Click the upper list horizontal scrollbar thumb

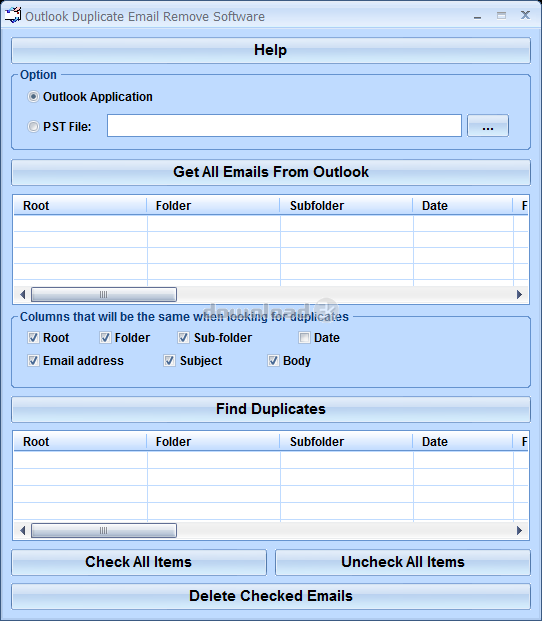pos(104,294)
